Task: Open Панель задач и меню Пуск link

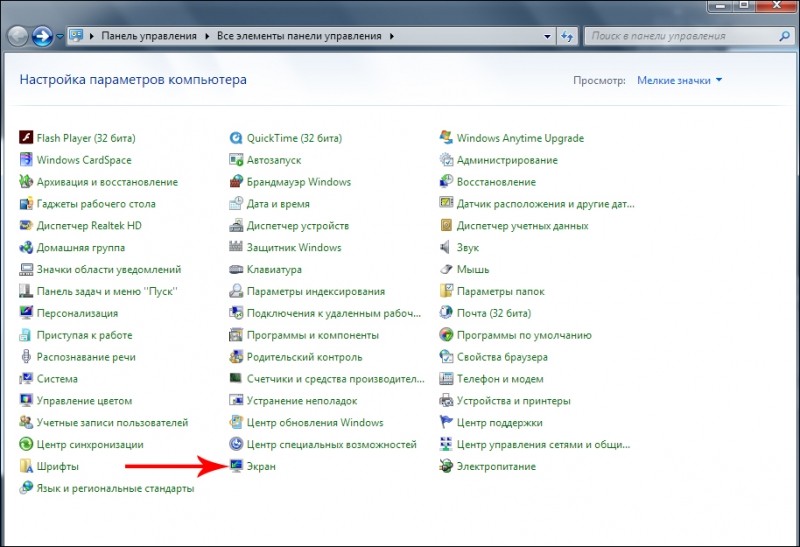Action: pyautogui.click(x=107, y=291)
